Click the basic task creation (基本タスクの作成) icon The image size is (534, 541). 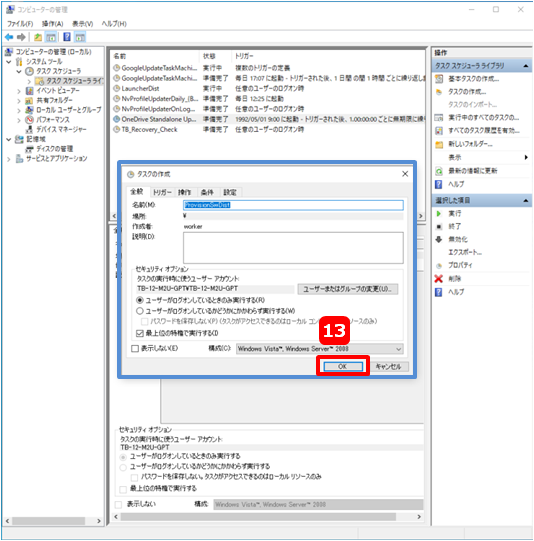pos(439,79)
